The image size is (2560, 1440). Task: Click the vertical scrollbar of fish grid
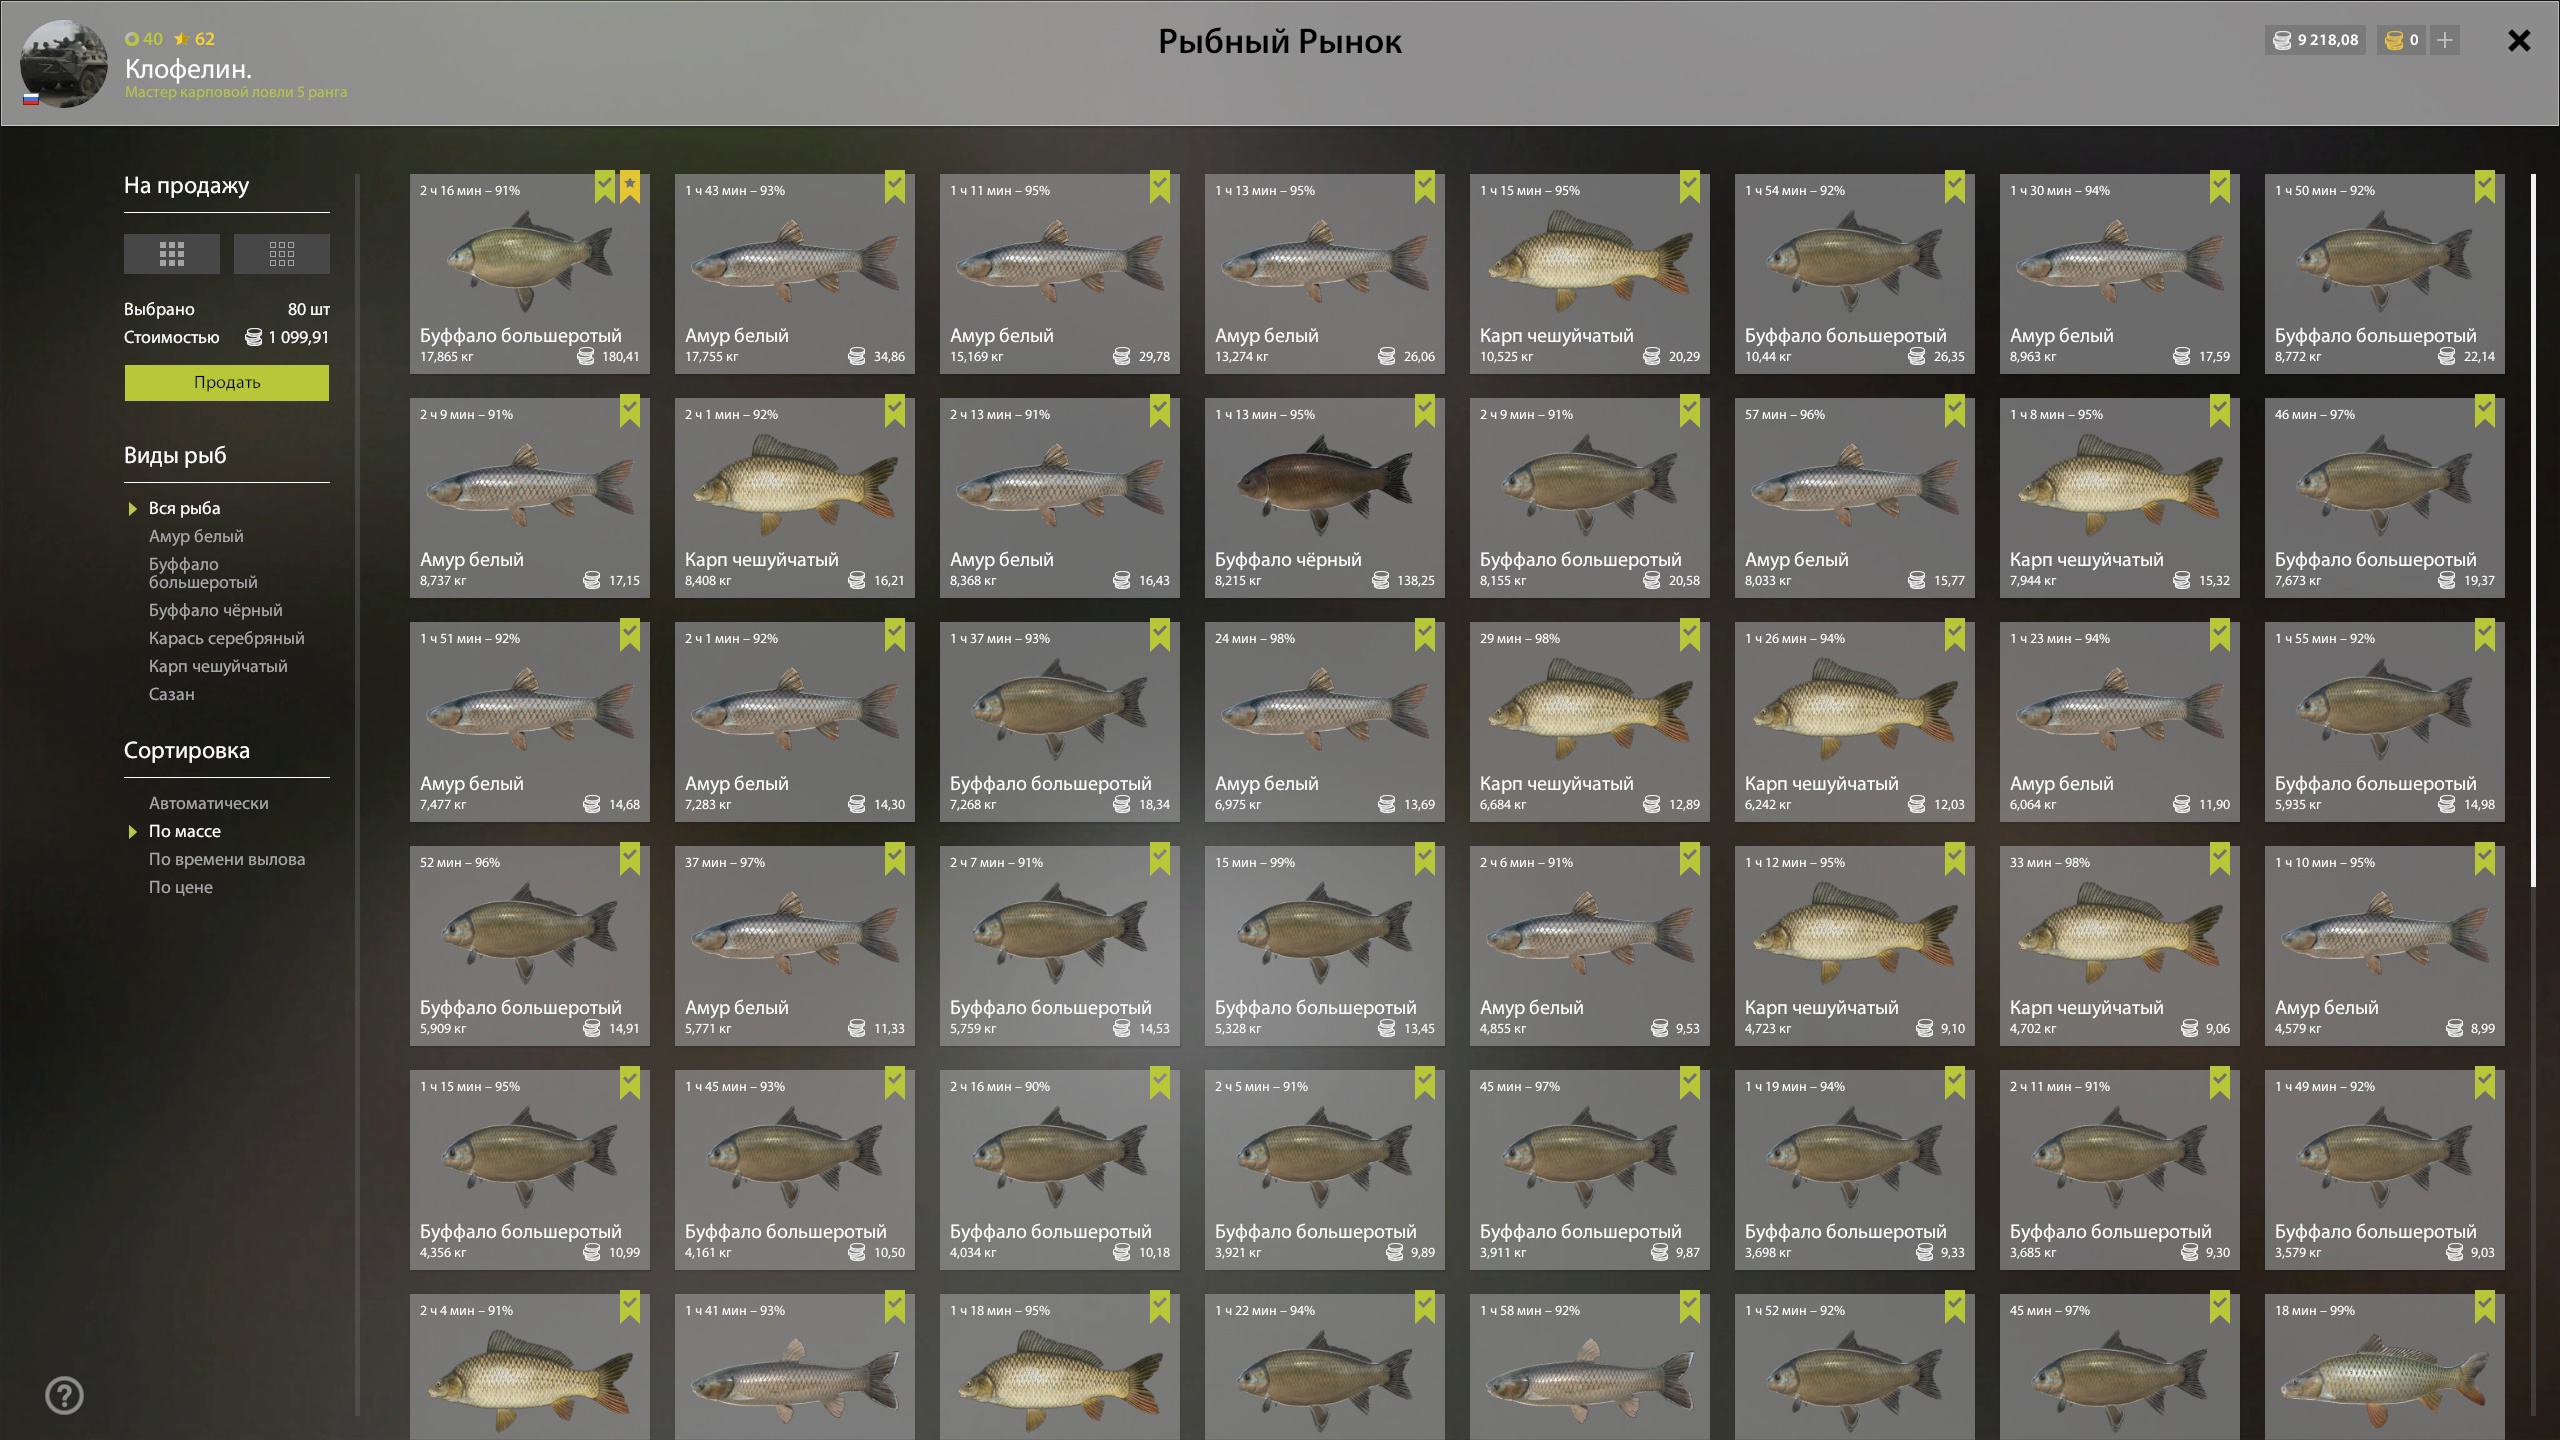(x=2533, y=530)
